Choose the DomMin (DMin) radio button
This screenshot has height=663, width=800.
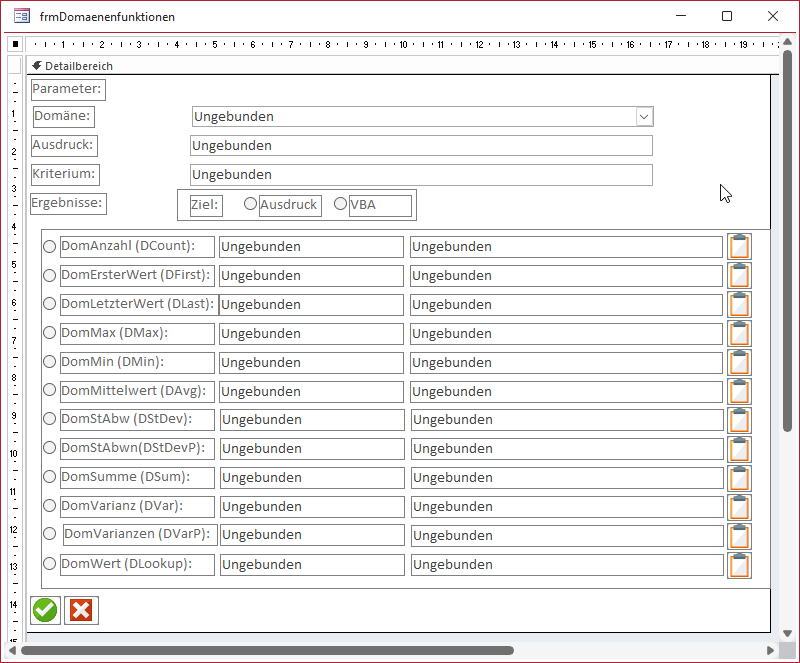49,363
